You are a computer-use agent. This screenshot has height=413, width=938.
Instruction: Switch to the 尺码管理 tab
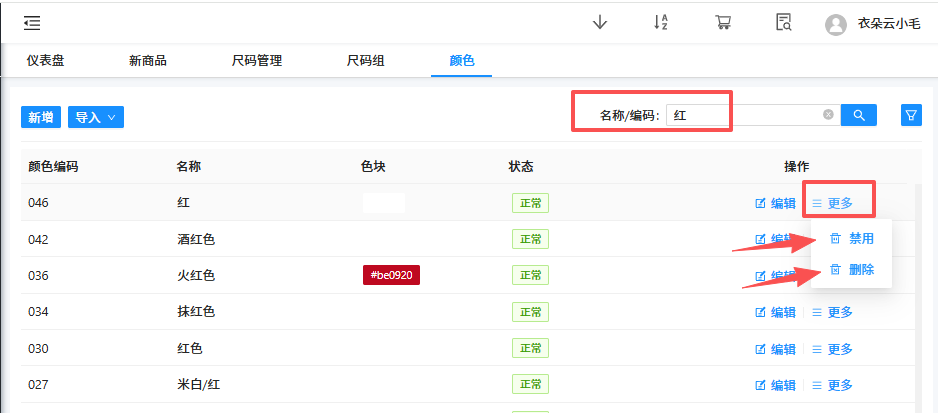point(256,61)
